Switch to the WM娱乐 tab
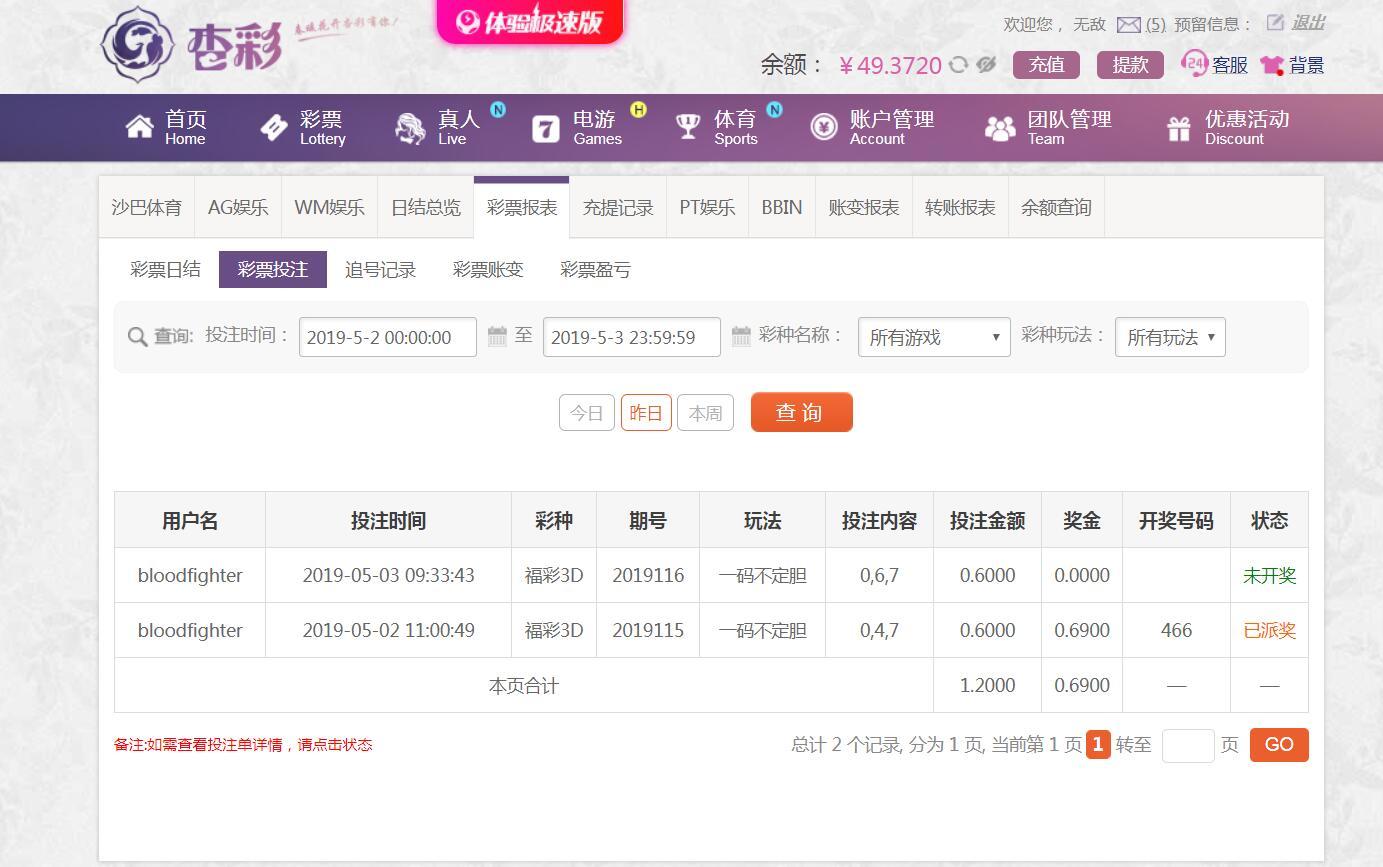This screenshot has height=867, width=1383. pyautogui.click(x=329, y=208)
